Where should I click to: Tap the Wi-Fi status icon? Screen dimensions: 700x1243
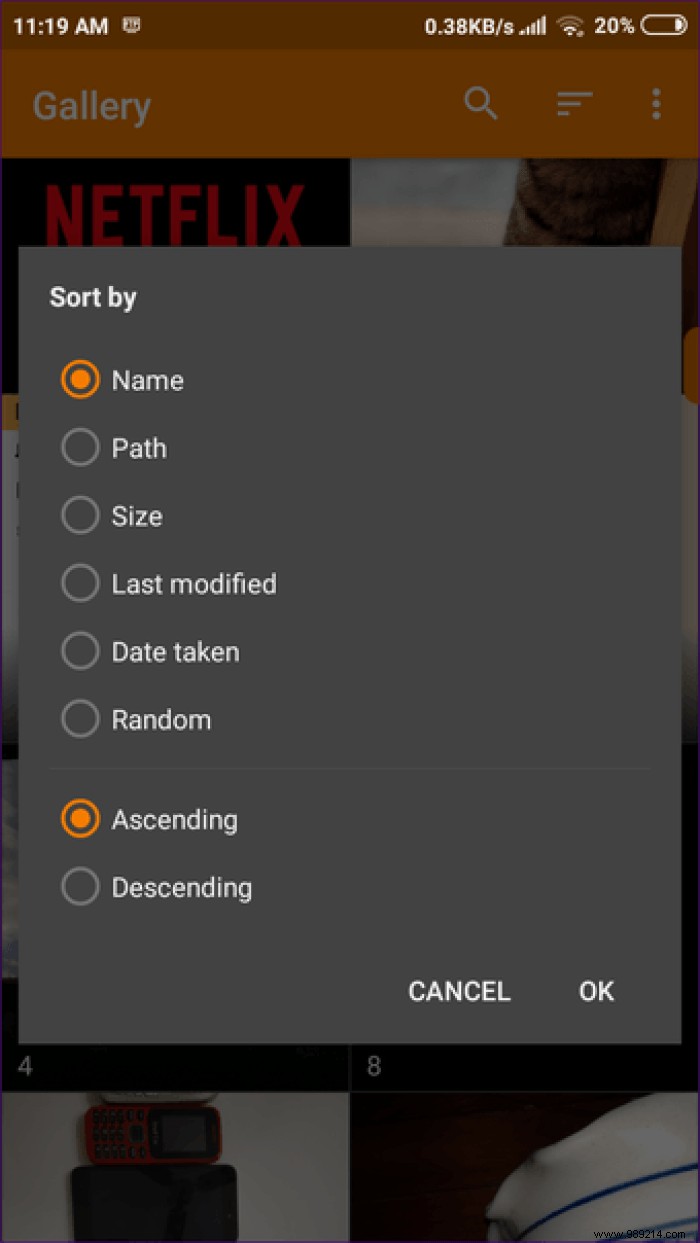click(x=571, y=26)
